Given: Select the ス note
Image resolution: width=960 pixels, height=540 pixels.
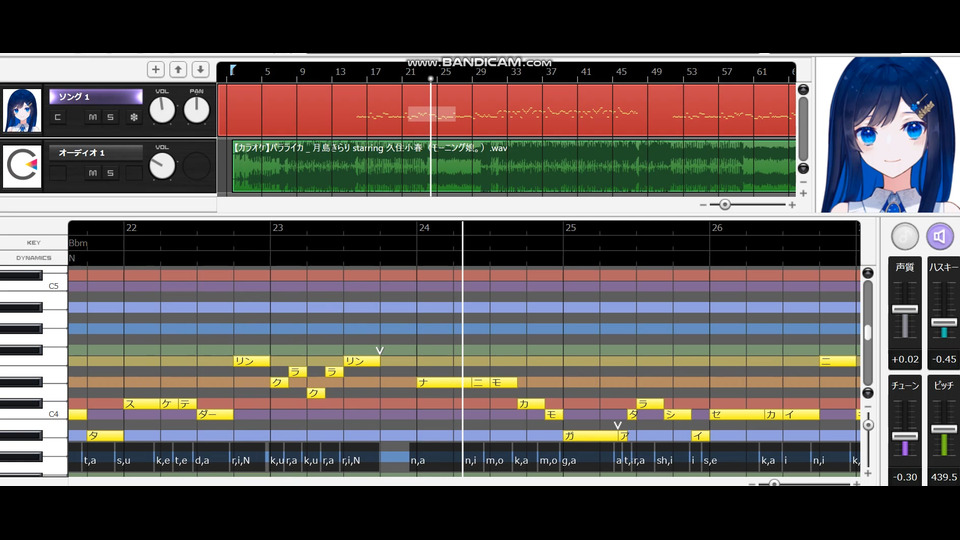Looking at the screenshot, I should [141, 403].
